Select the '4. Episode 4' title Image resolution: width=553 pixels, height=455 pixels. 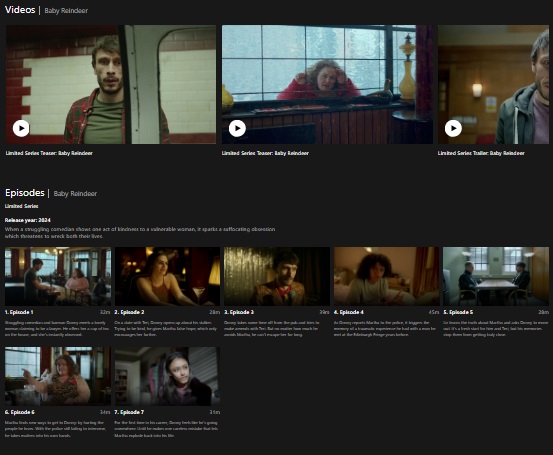[x=348, y=312]
